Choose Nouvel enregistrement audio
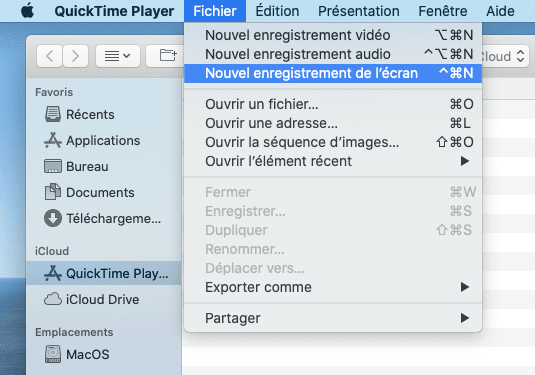535x375 pixels. point(333,54)
